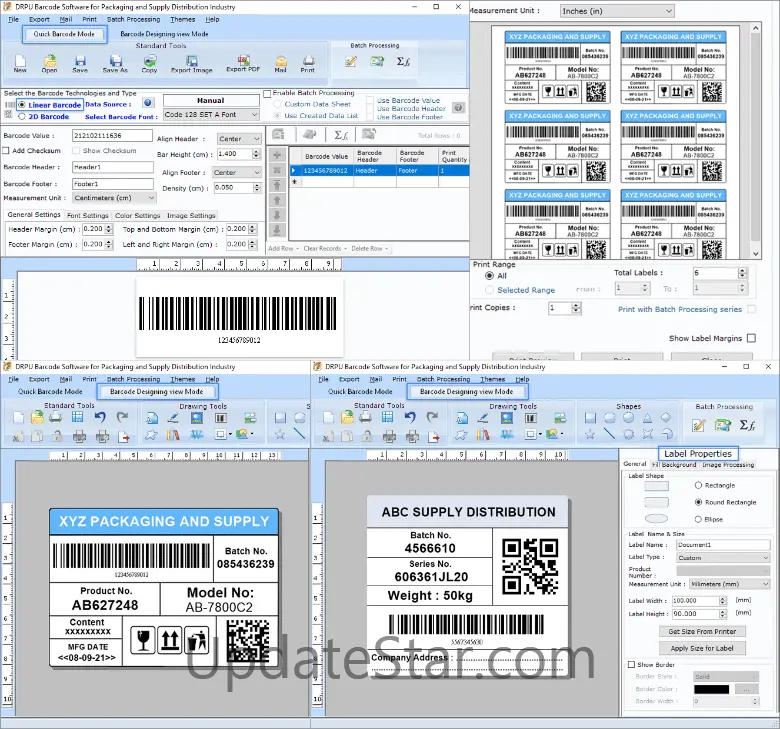Expand the Align Header dropdown
The width and height of the screenshot is (780, 729).
click(x=239, y=139)
